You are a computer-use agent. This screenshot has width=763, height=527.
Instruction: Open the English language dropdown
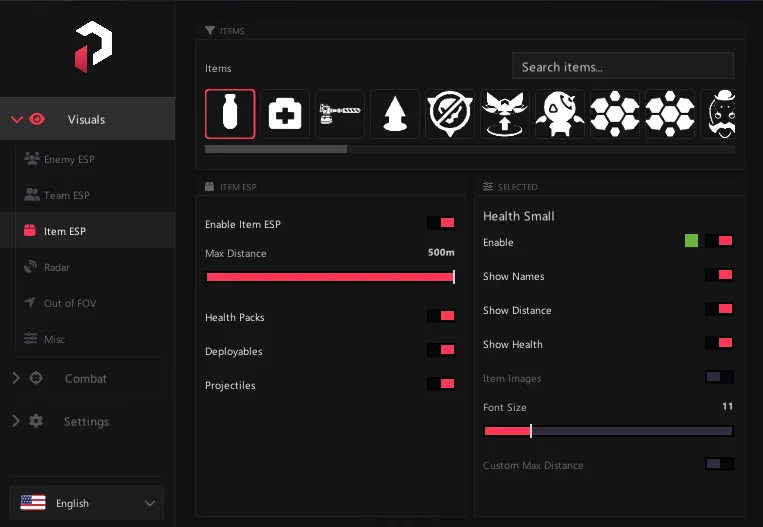(87, 503)
